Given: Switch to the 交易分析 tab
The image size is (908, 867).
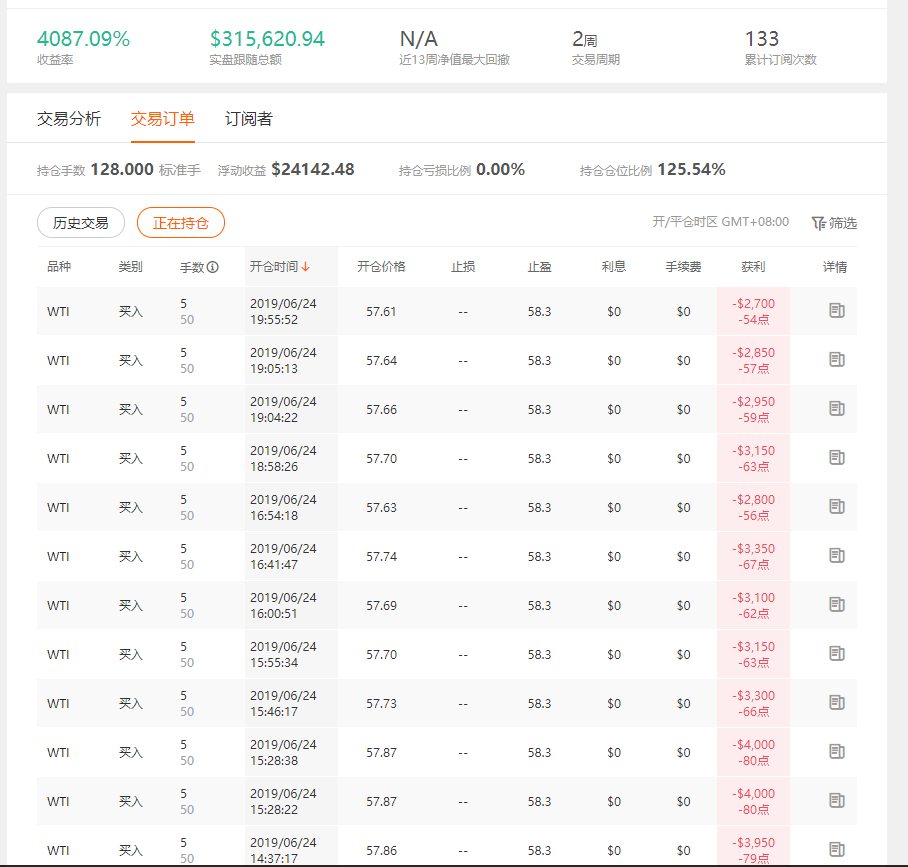Looking at the screenshot, I should click(69, 119).
